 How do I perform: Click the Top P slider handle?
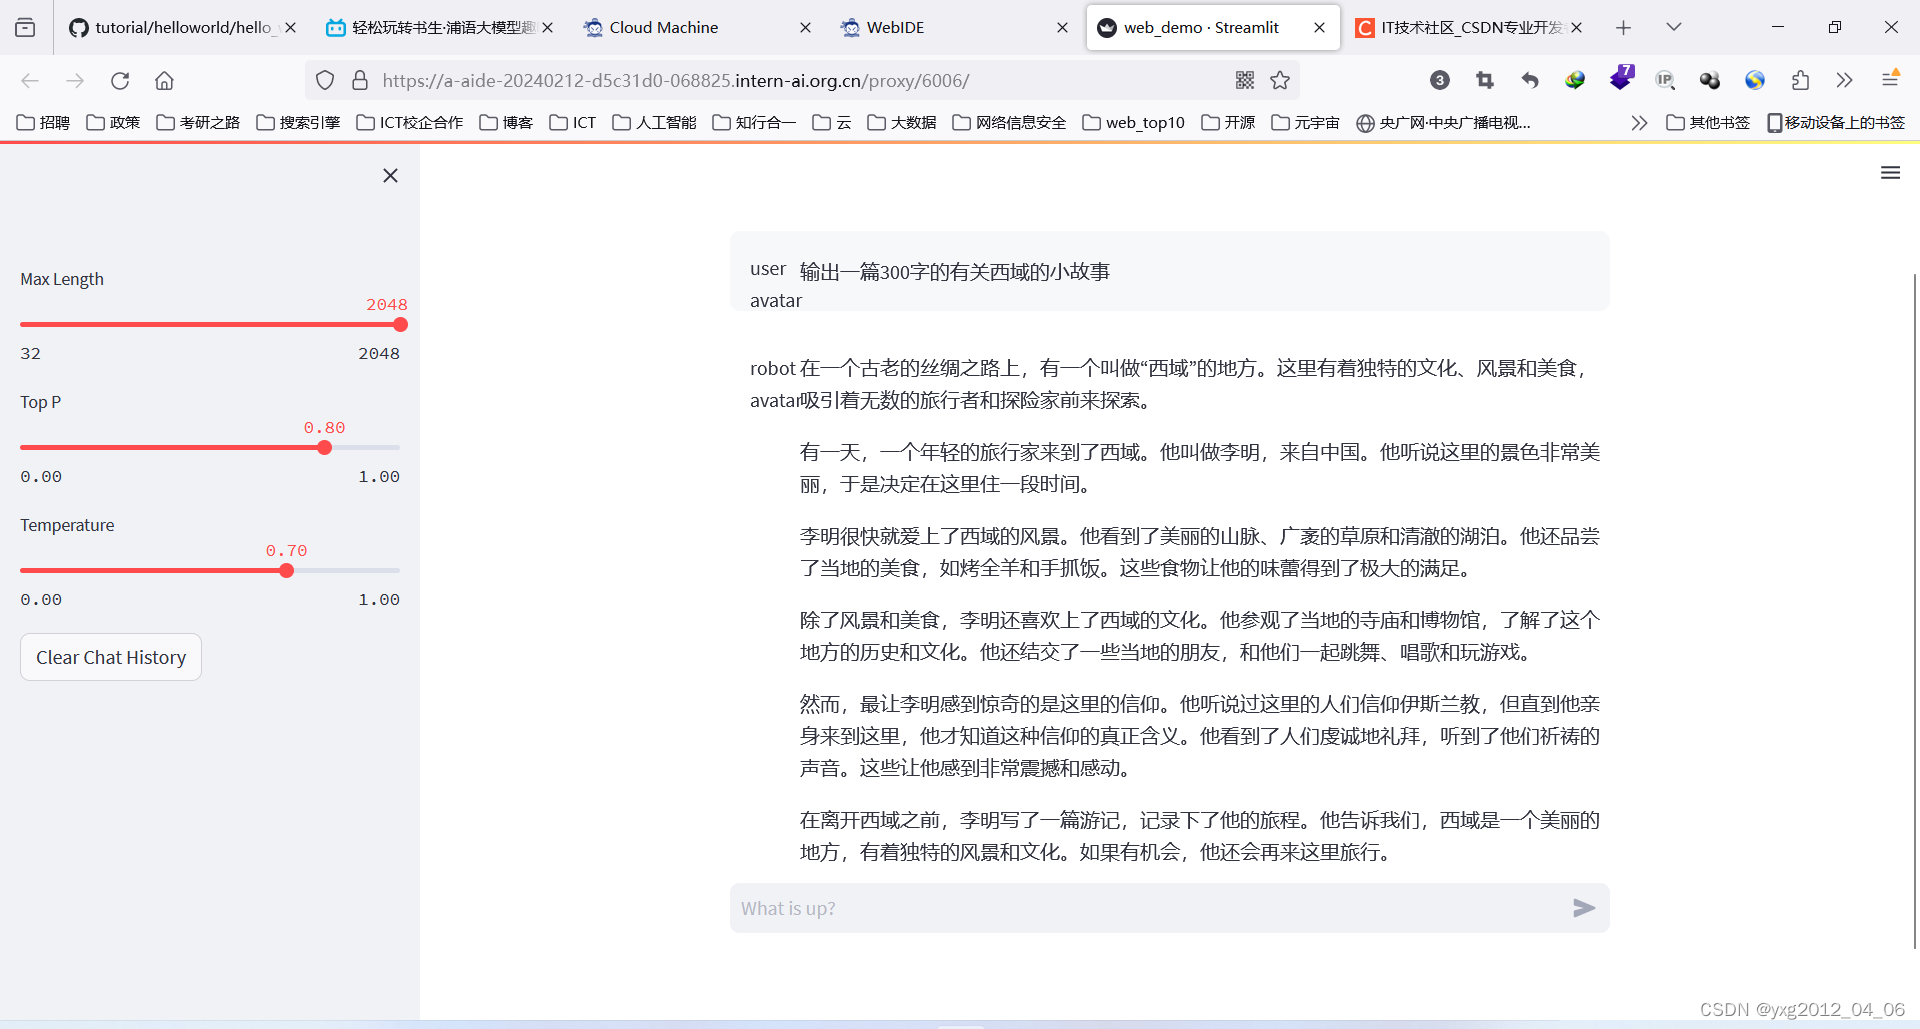[x=324, y=448]
